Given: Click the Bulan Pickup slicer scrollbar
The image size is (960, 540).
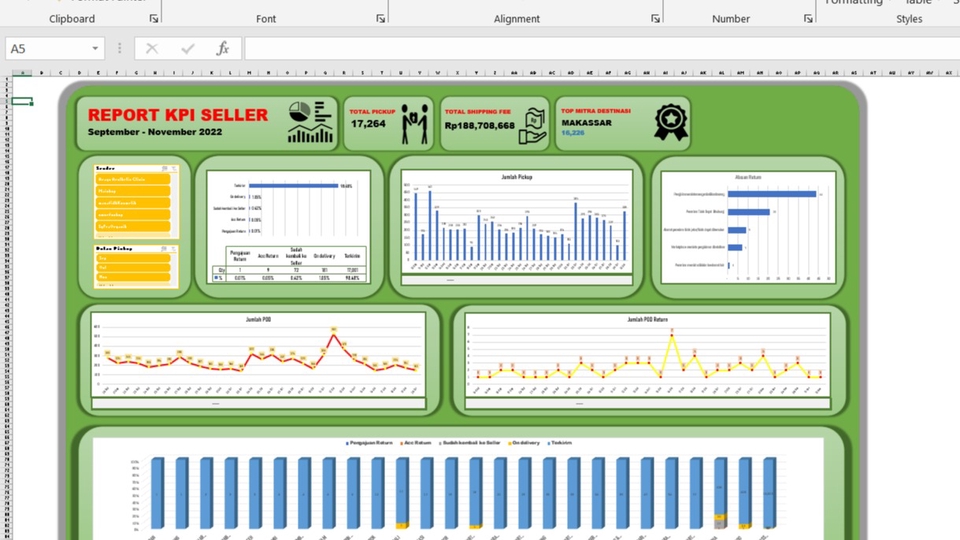Looking at the screenshot, I should coord(174,270).
